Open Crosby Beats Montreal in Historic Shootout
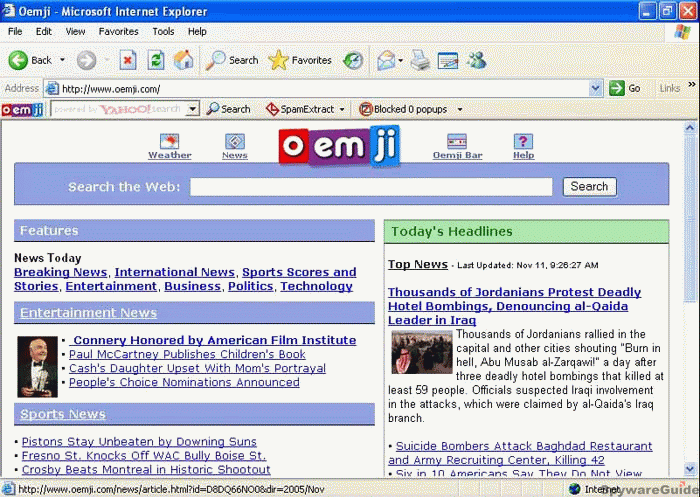Screen dimensions: 700x497 146,470
